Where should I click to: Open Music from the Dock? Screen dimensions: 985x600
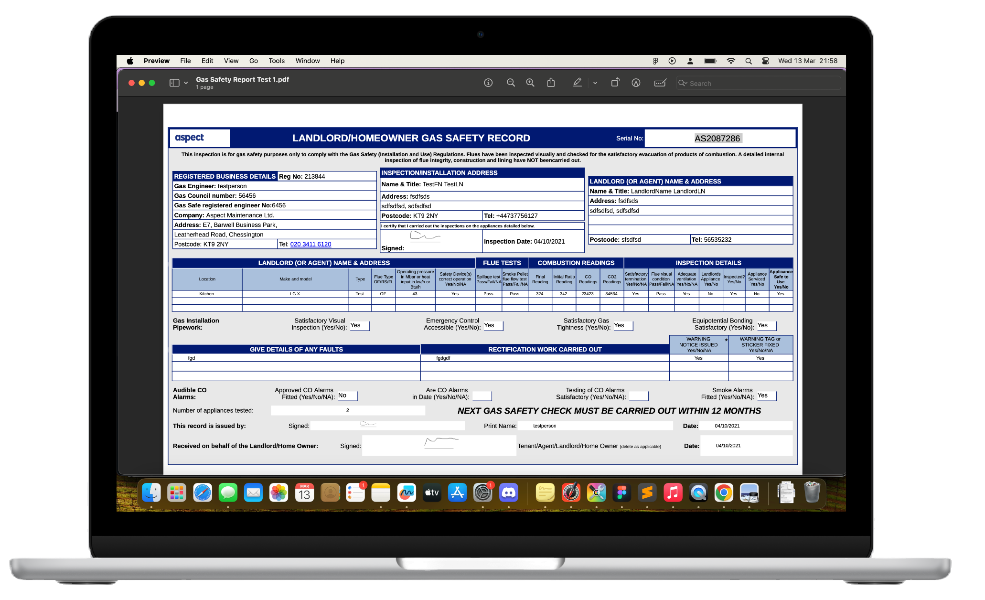673,493
